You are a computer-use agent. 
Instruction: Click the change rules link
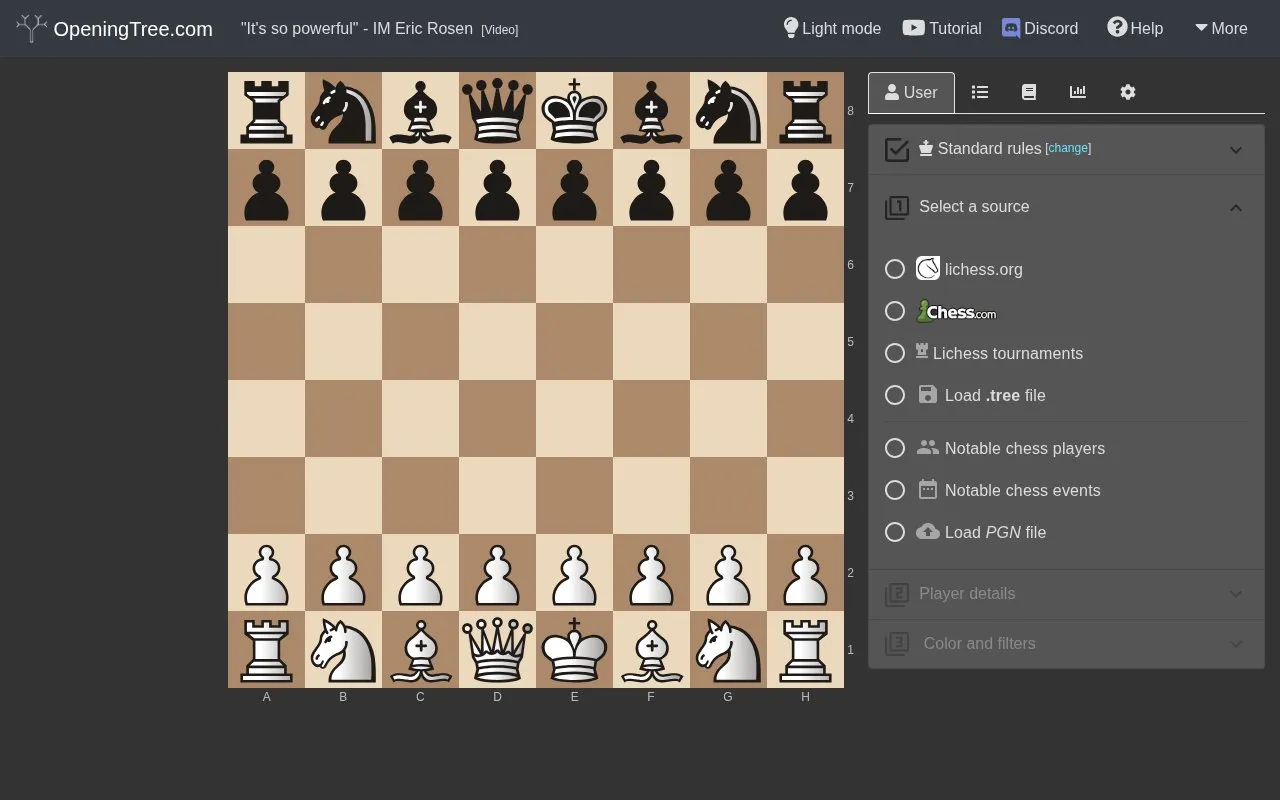point(1068,148)
